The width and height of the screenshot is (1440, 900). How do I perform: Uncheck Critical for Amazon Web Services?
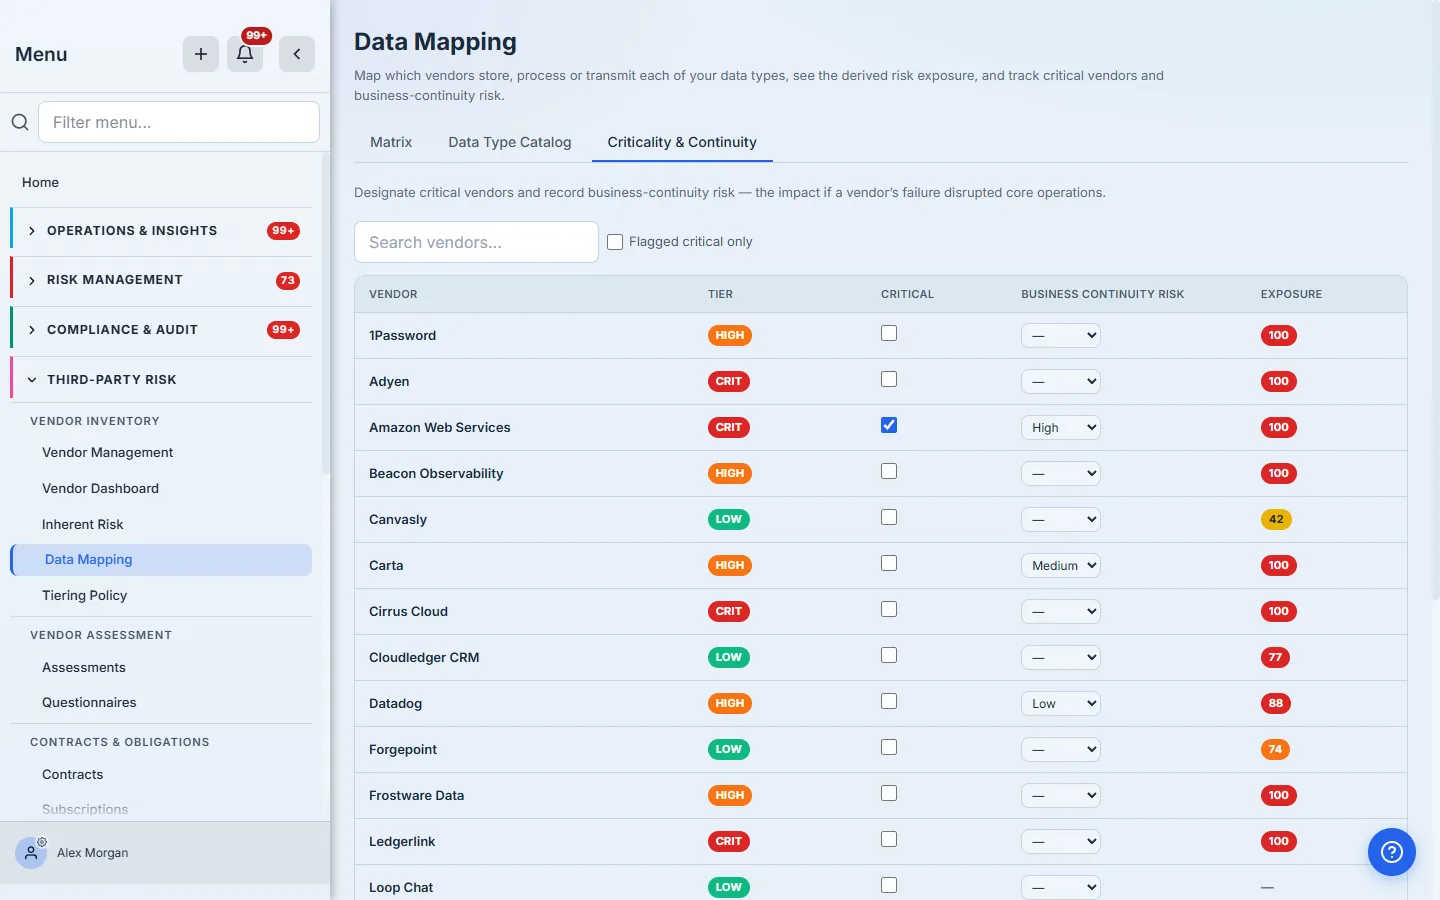(x=889, y=426)
